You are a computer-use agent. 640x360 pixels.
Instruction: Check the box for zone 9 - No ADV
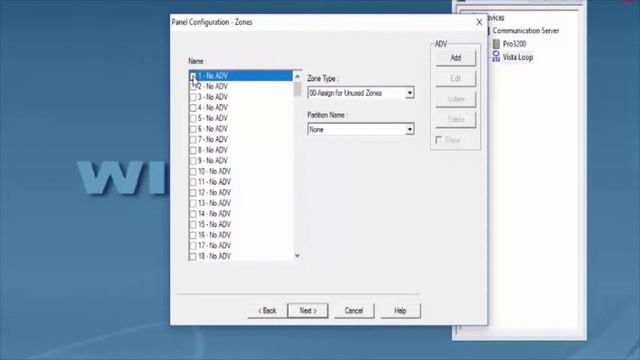click(x=193, y=161)
